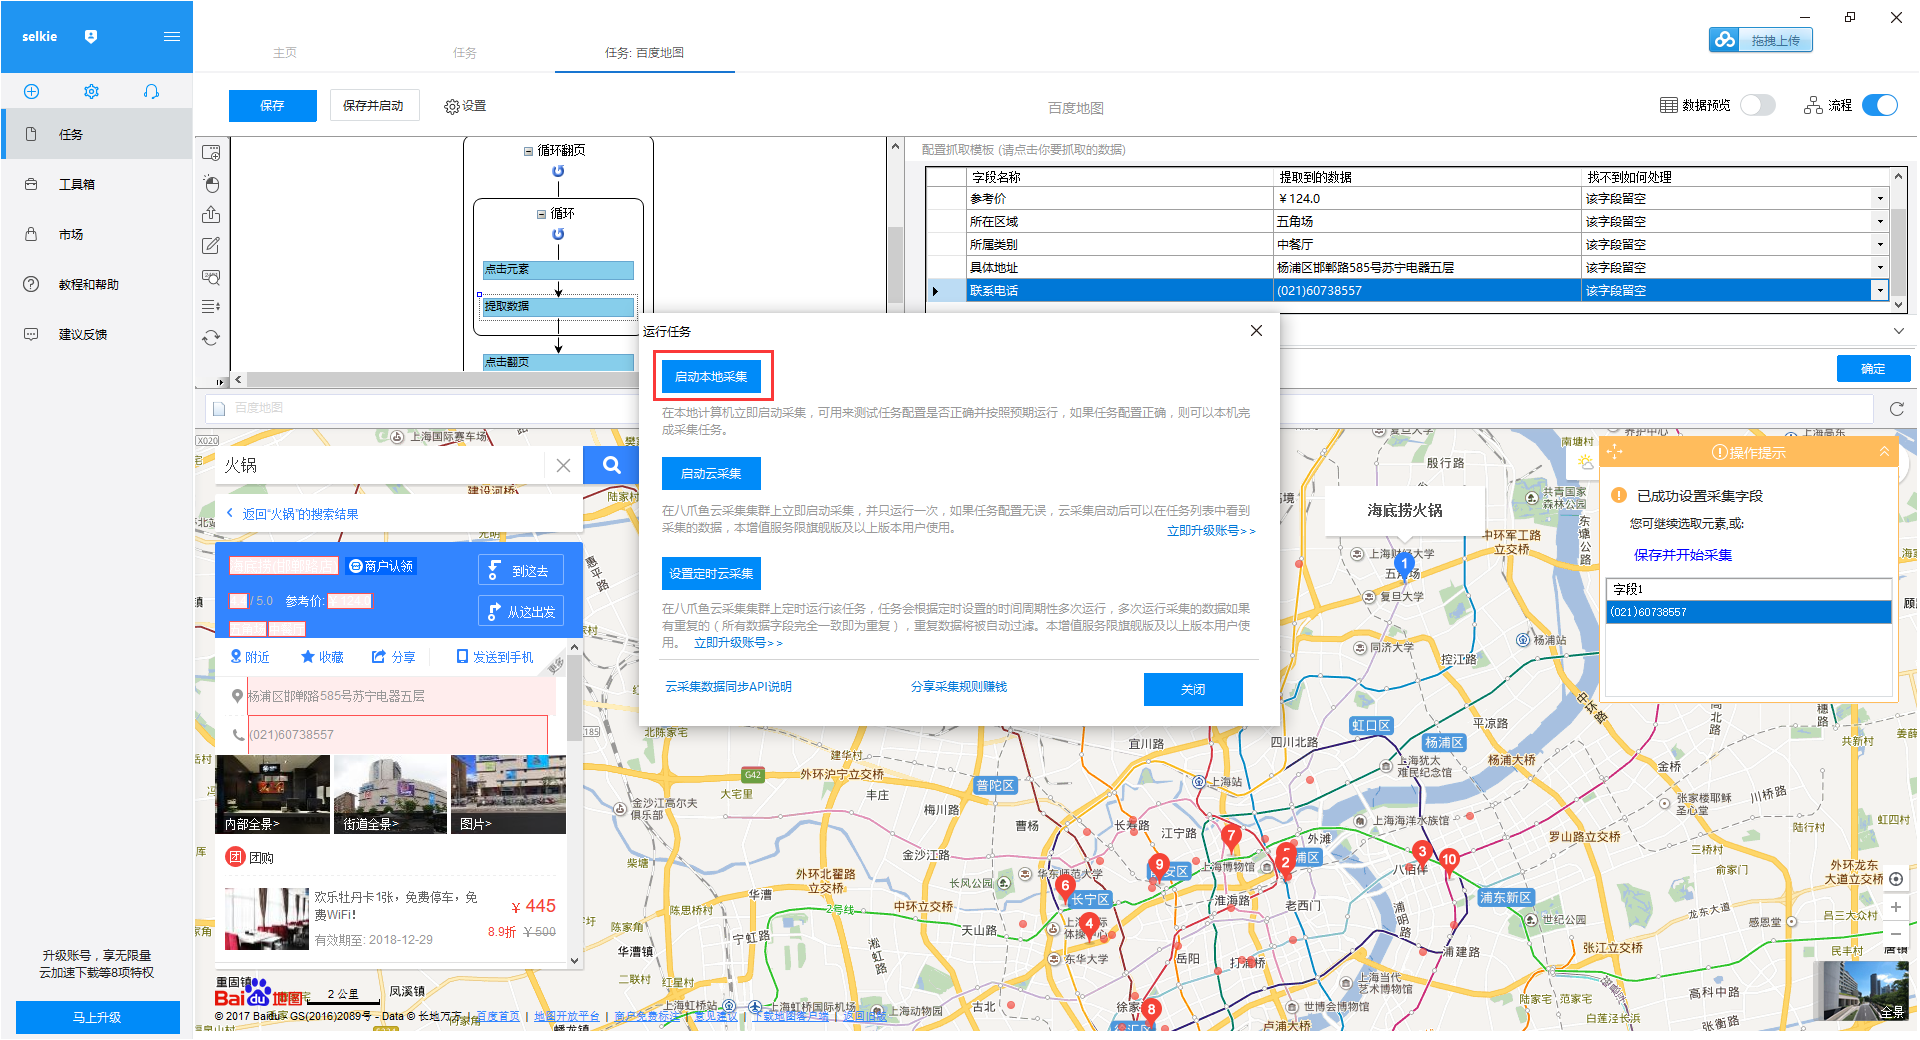1920x1040 pixels.
Task: Switch to the 任务: 百度地图 tab
Action: pyautogui.click(x=645, y=53)
